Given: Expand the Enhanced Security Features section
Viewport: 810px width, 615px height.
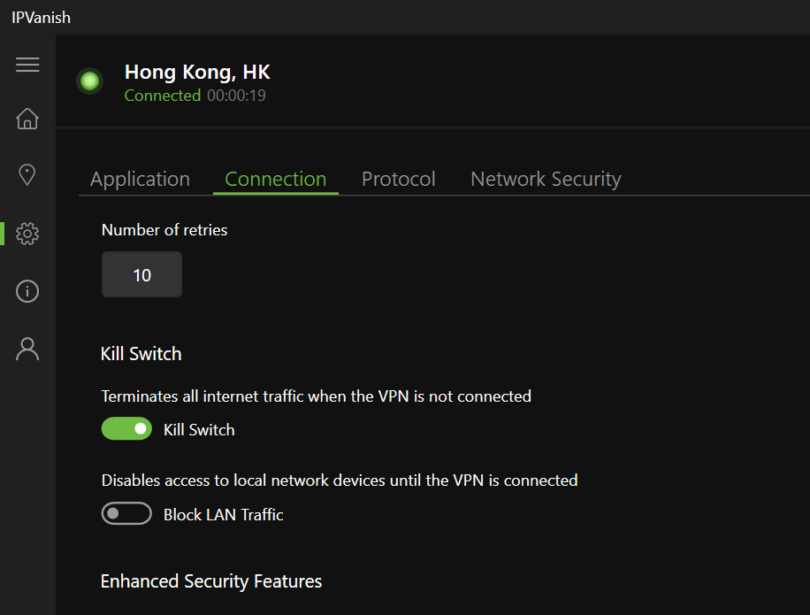Looking at the screenshot, I should tap(211, 581).
